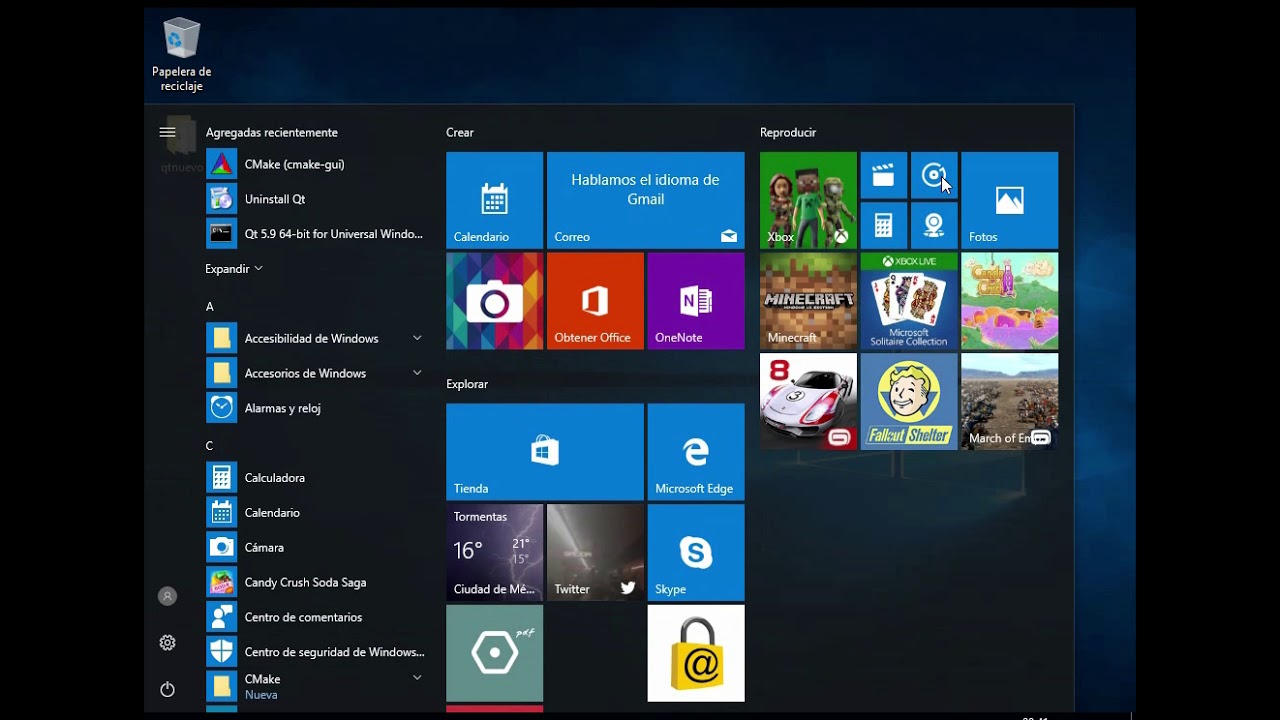Image resolution: width=1280 pixels, height=720 pixels.
Task: Click the Obtener Office tile
Action: pos(595,301)
